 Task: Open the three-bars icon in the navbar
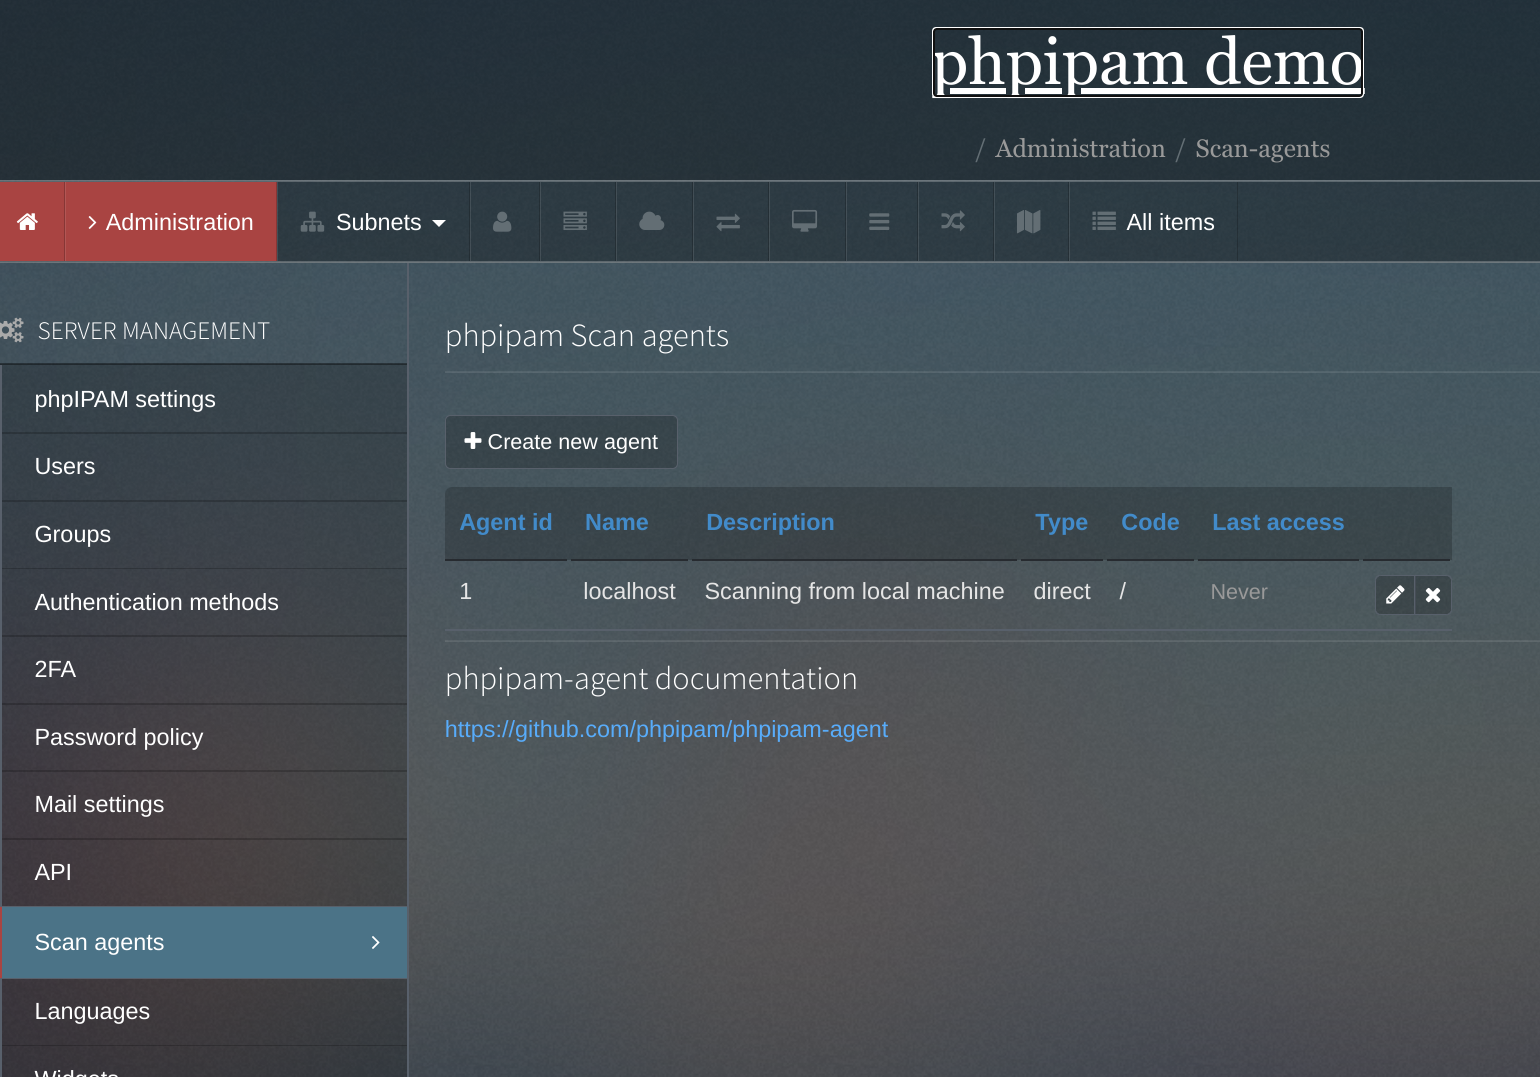(x=879, y=222)
